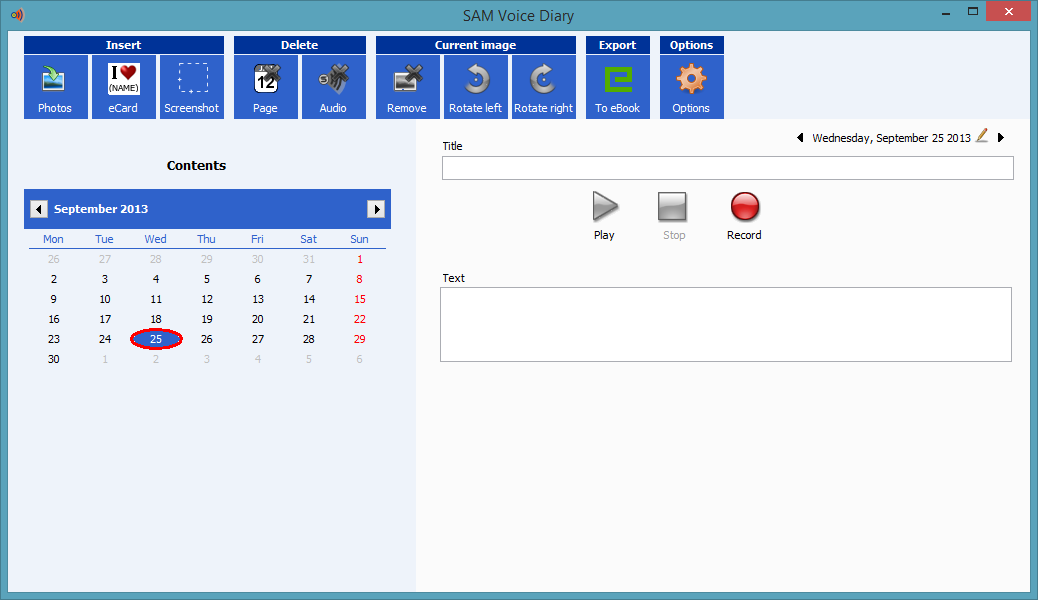Image resolution: width=1038 pixels, height=600 pixels.
Task: Select September 4 in calendar
Action: tap(156, 279)
